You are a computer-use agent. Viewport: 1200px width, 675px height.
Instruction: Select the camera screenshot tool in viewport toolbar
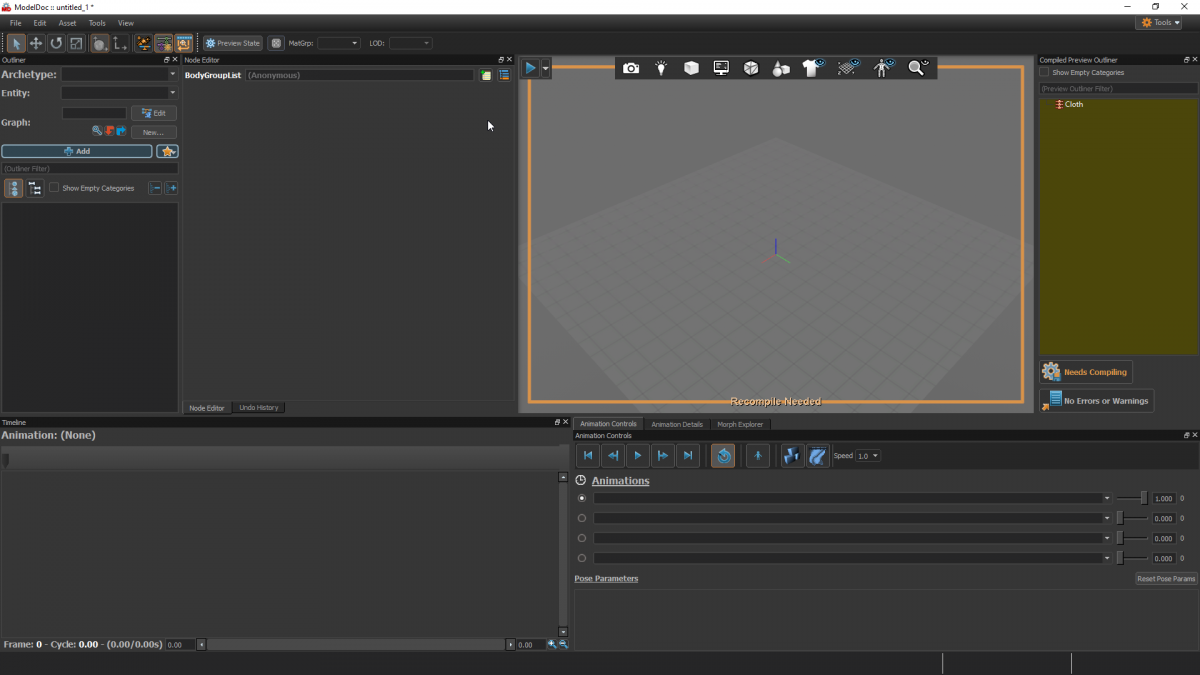631,68
